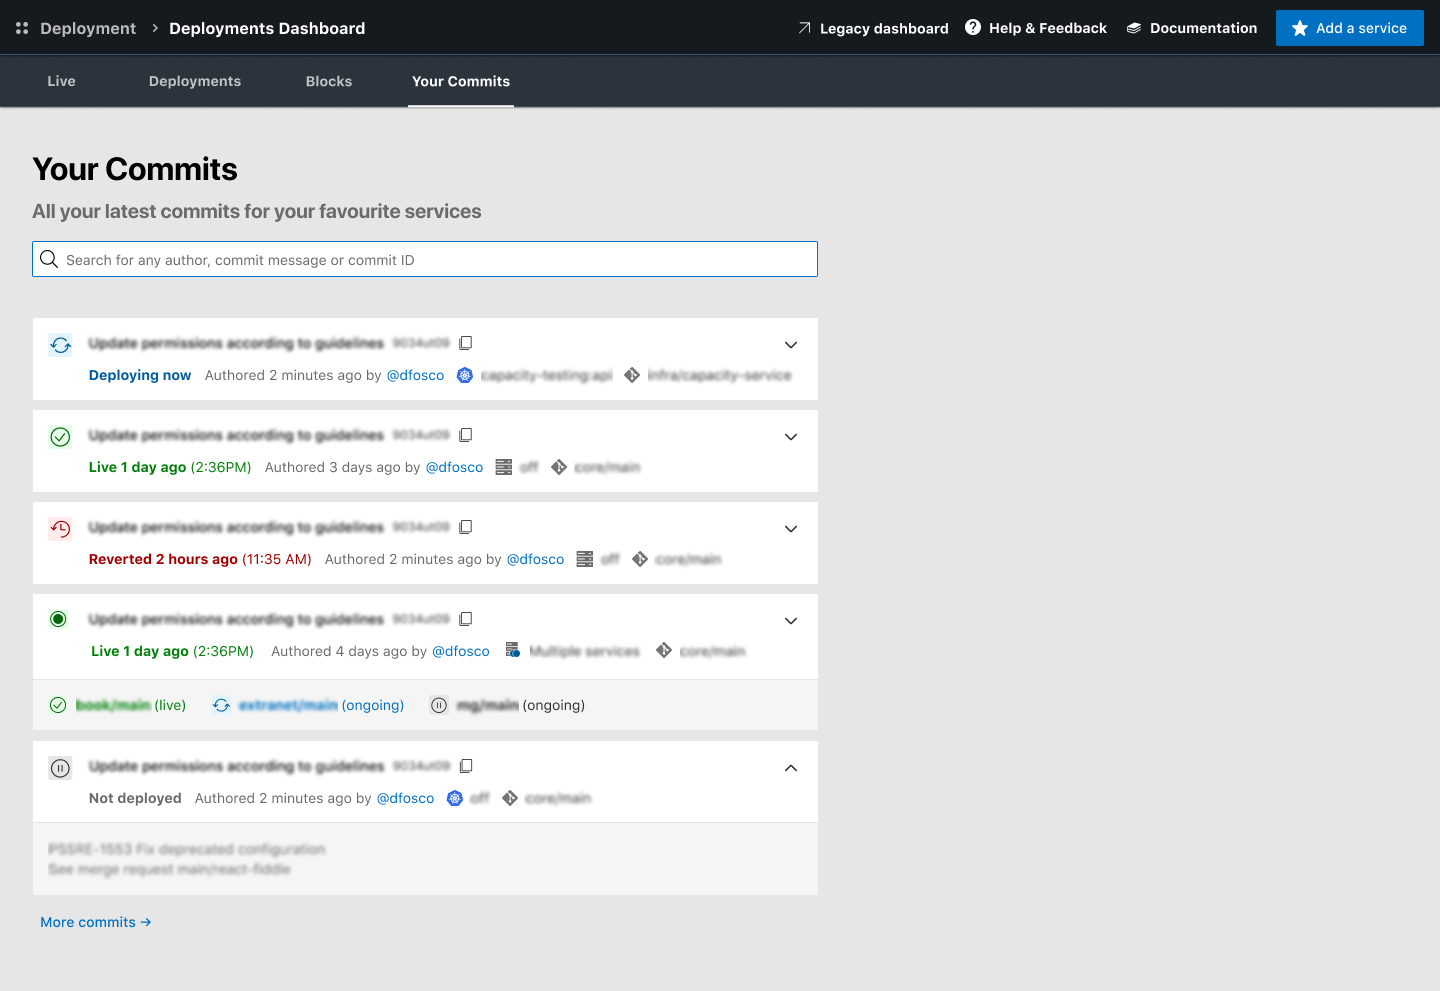Screen dimensions: 1440x991
Task: Click the paused status icon on undeployed commit
Action: 59,767
